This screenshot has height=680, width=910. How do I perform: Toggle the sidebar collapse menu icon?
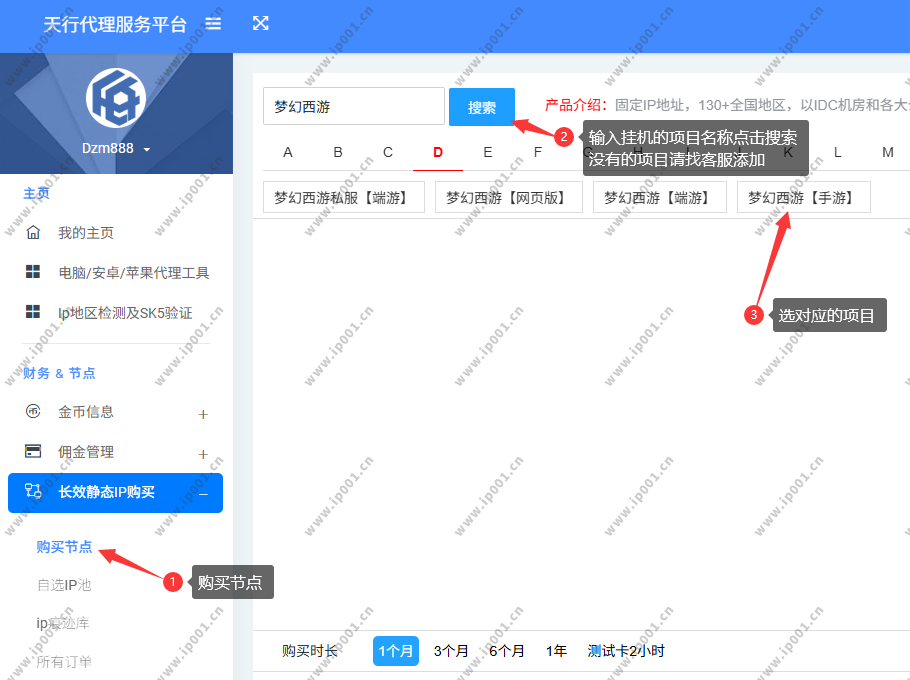(213, 24)
